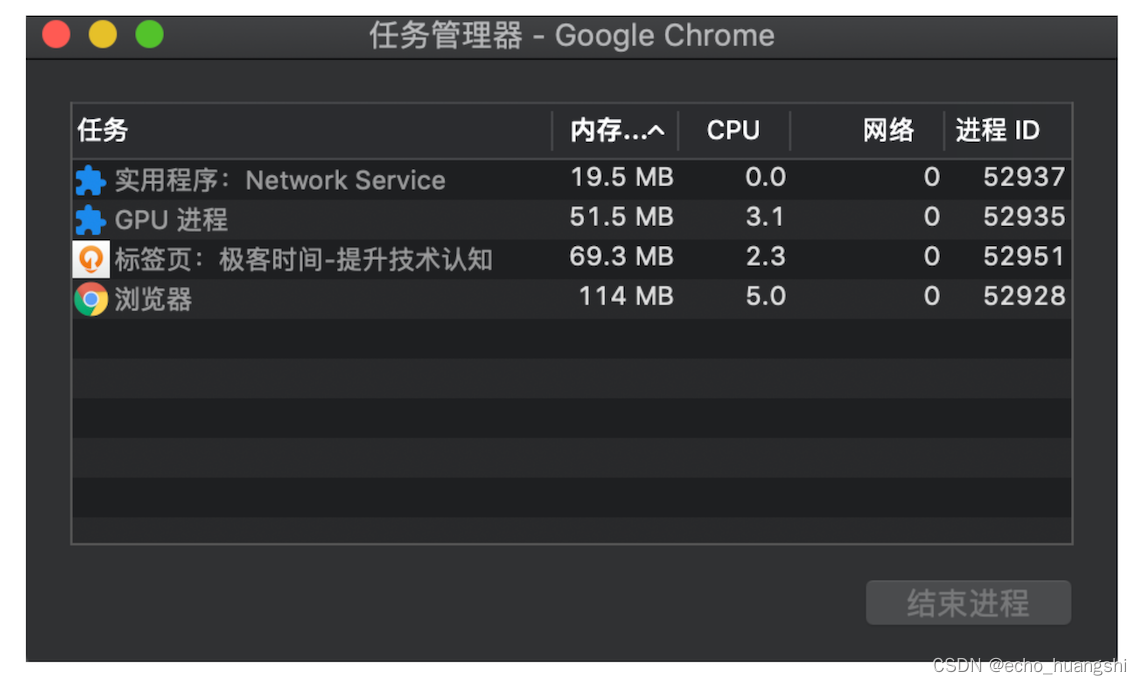
Task: Click the GPU process puzzle piece icon
Action: click(x=90, y=219)
